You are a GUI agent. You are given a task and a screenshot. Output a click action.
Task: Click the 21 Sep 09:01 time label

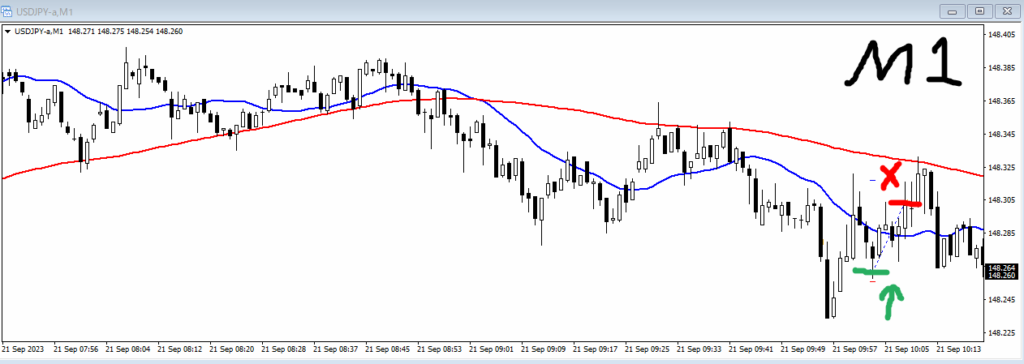coord(491,349)
